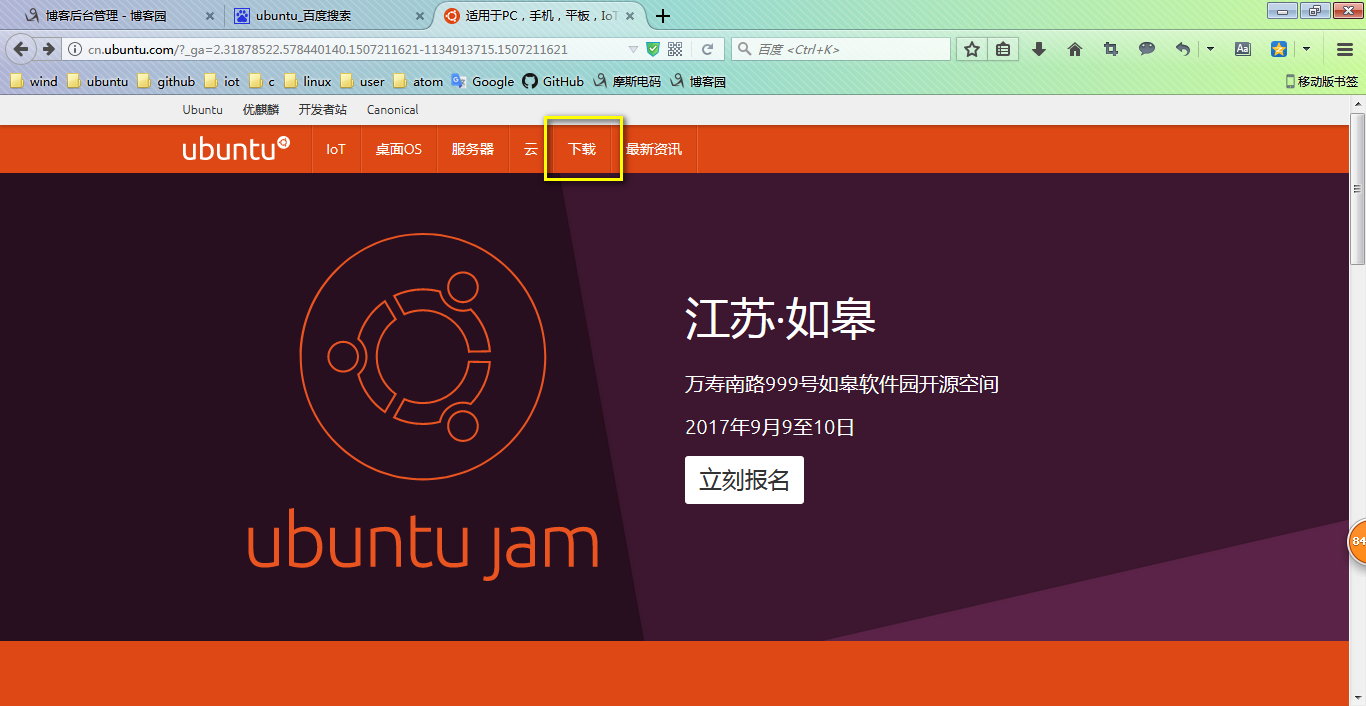Open the 桌面OS nav menu item
The image size is (1366, 706).
[399, 149]
